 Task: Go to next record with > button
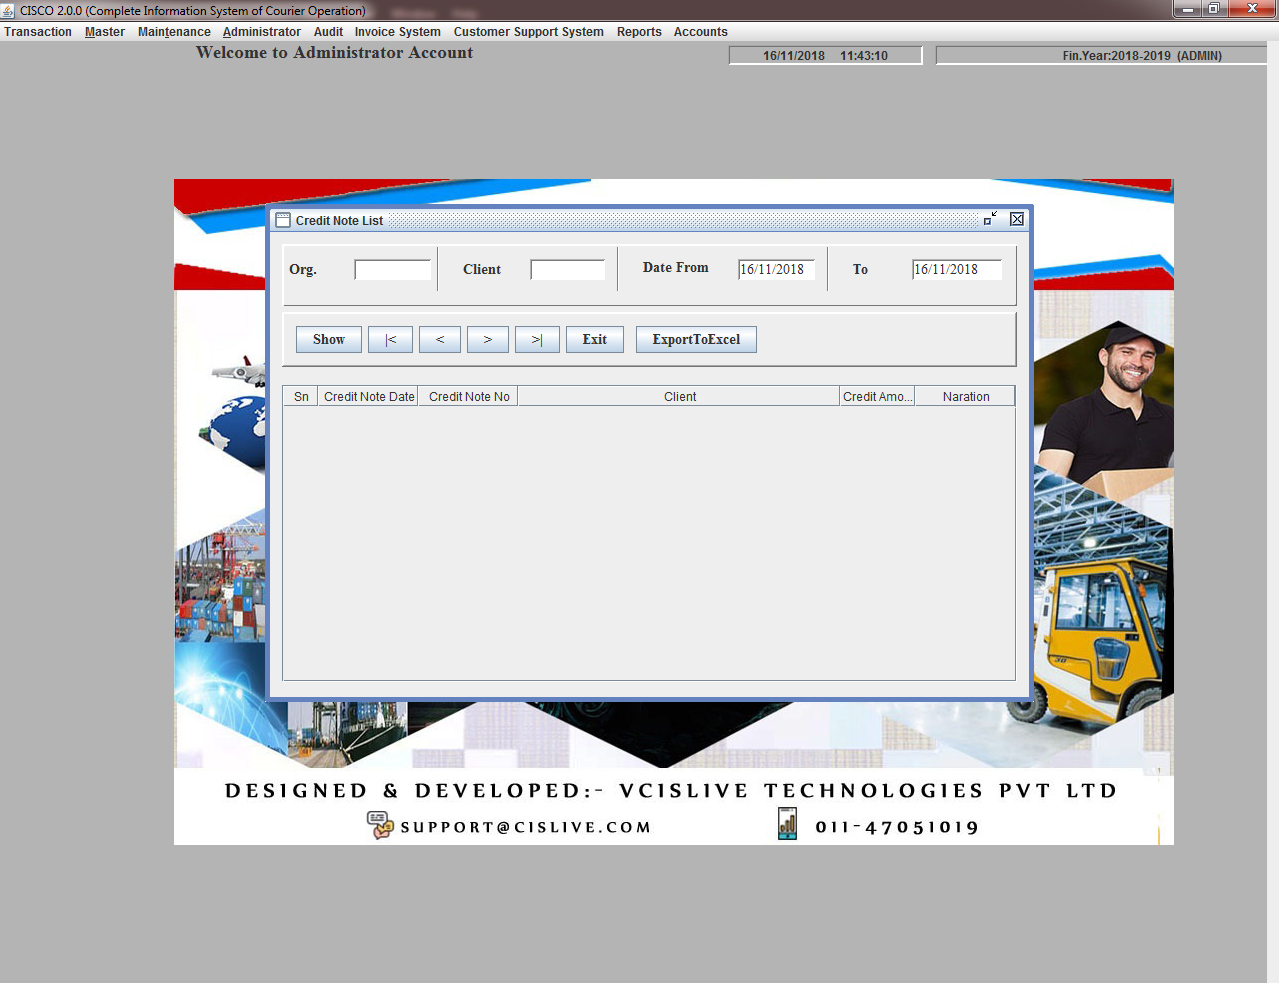(x=488, y=340)
